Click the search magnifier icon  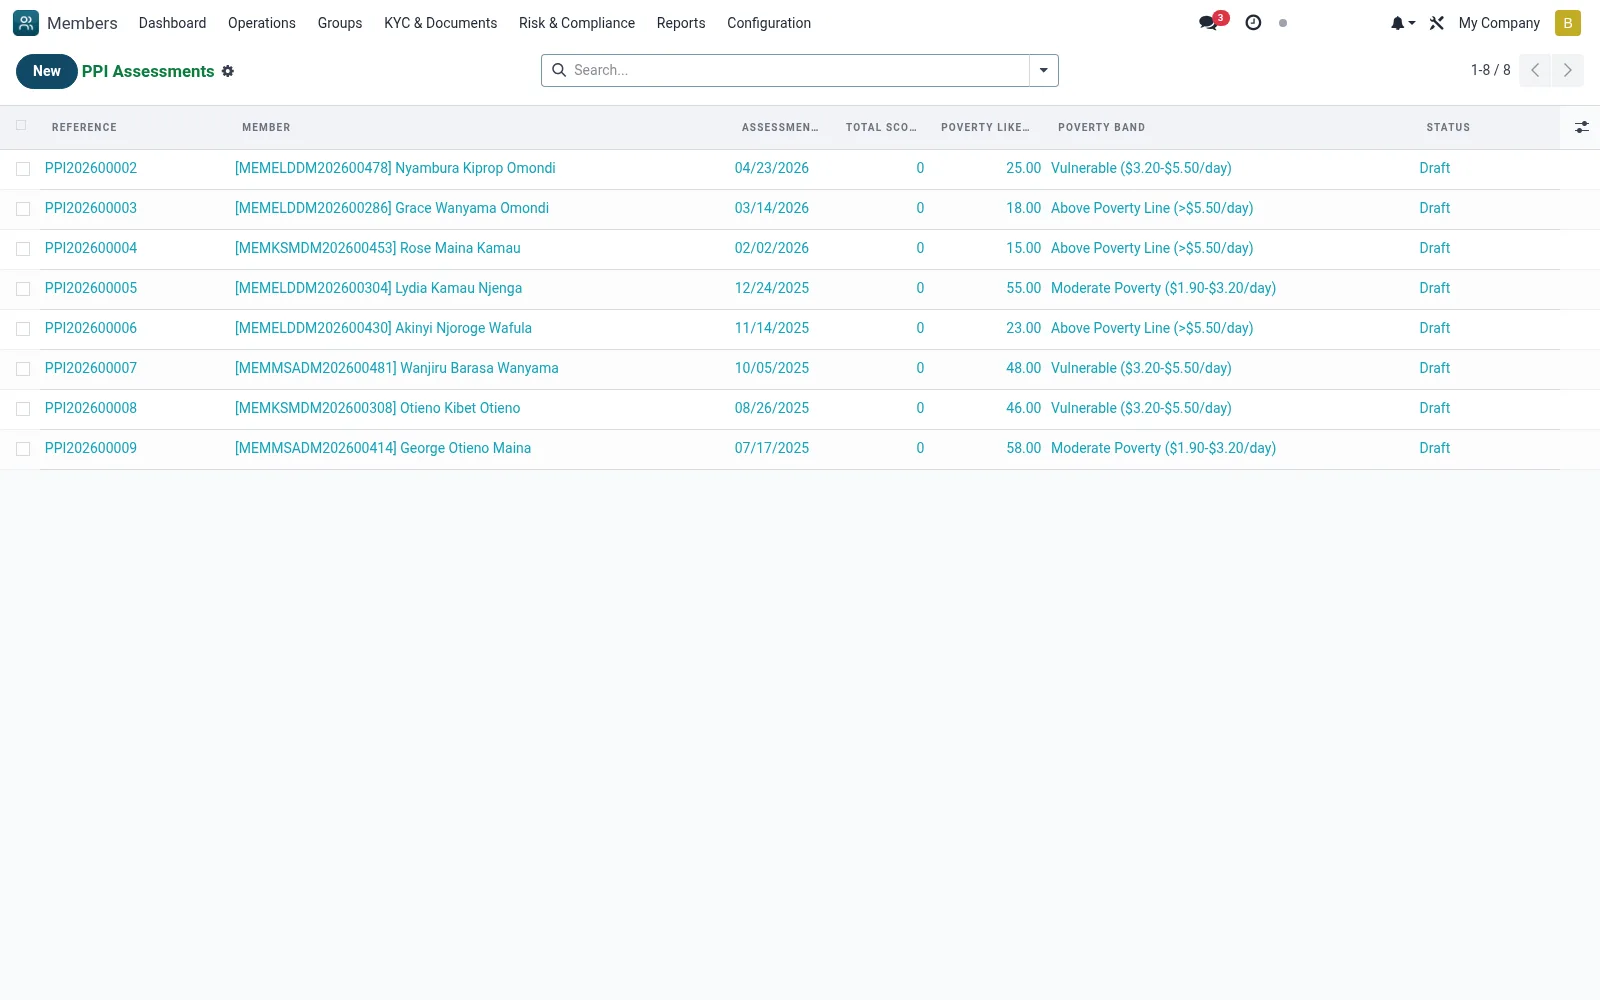click(x=559, y=70)
